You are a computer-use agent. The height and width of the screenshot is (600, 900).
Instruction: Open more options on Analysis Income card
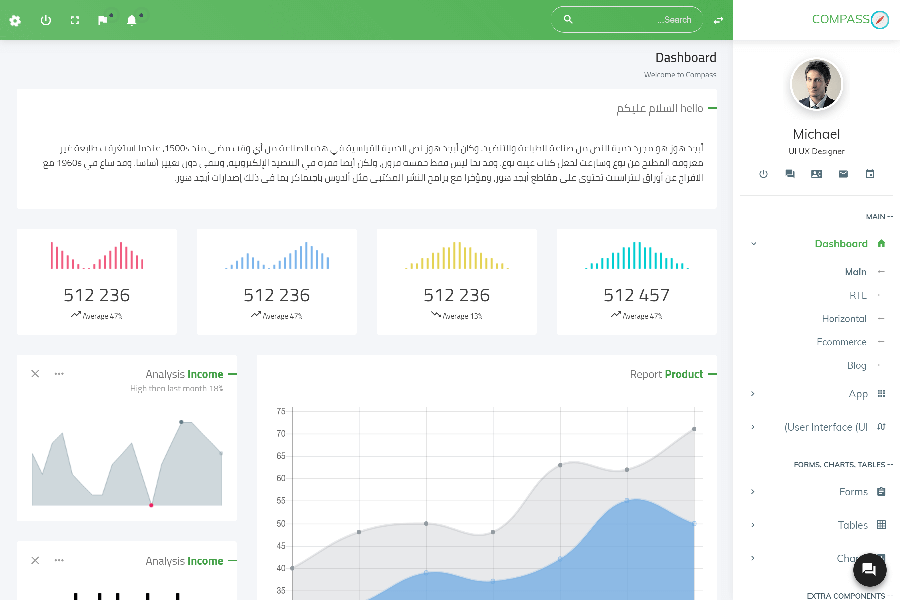coord(59,374)
